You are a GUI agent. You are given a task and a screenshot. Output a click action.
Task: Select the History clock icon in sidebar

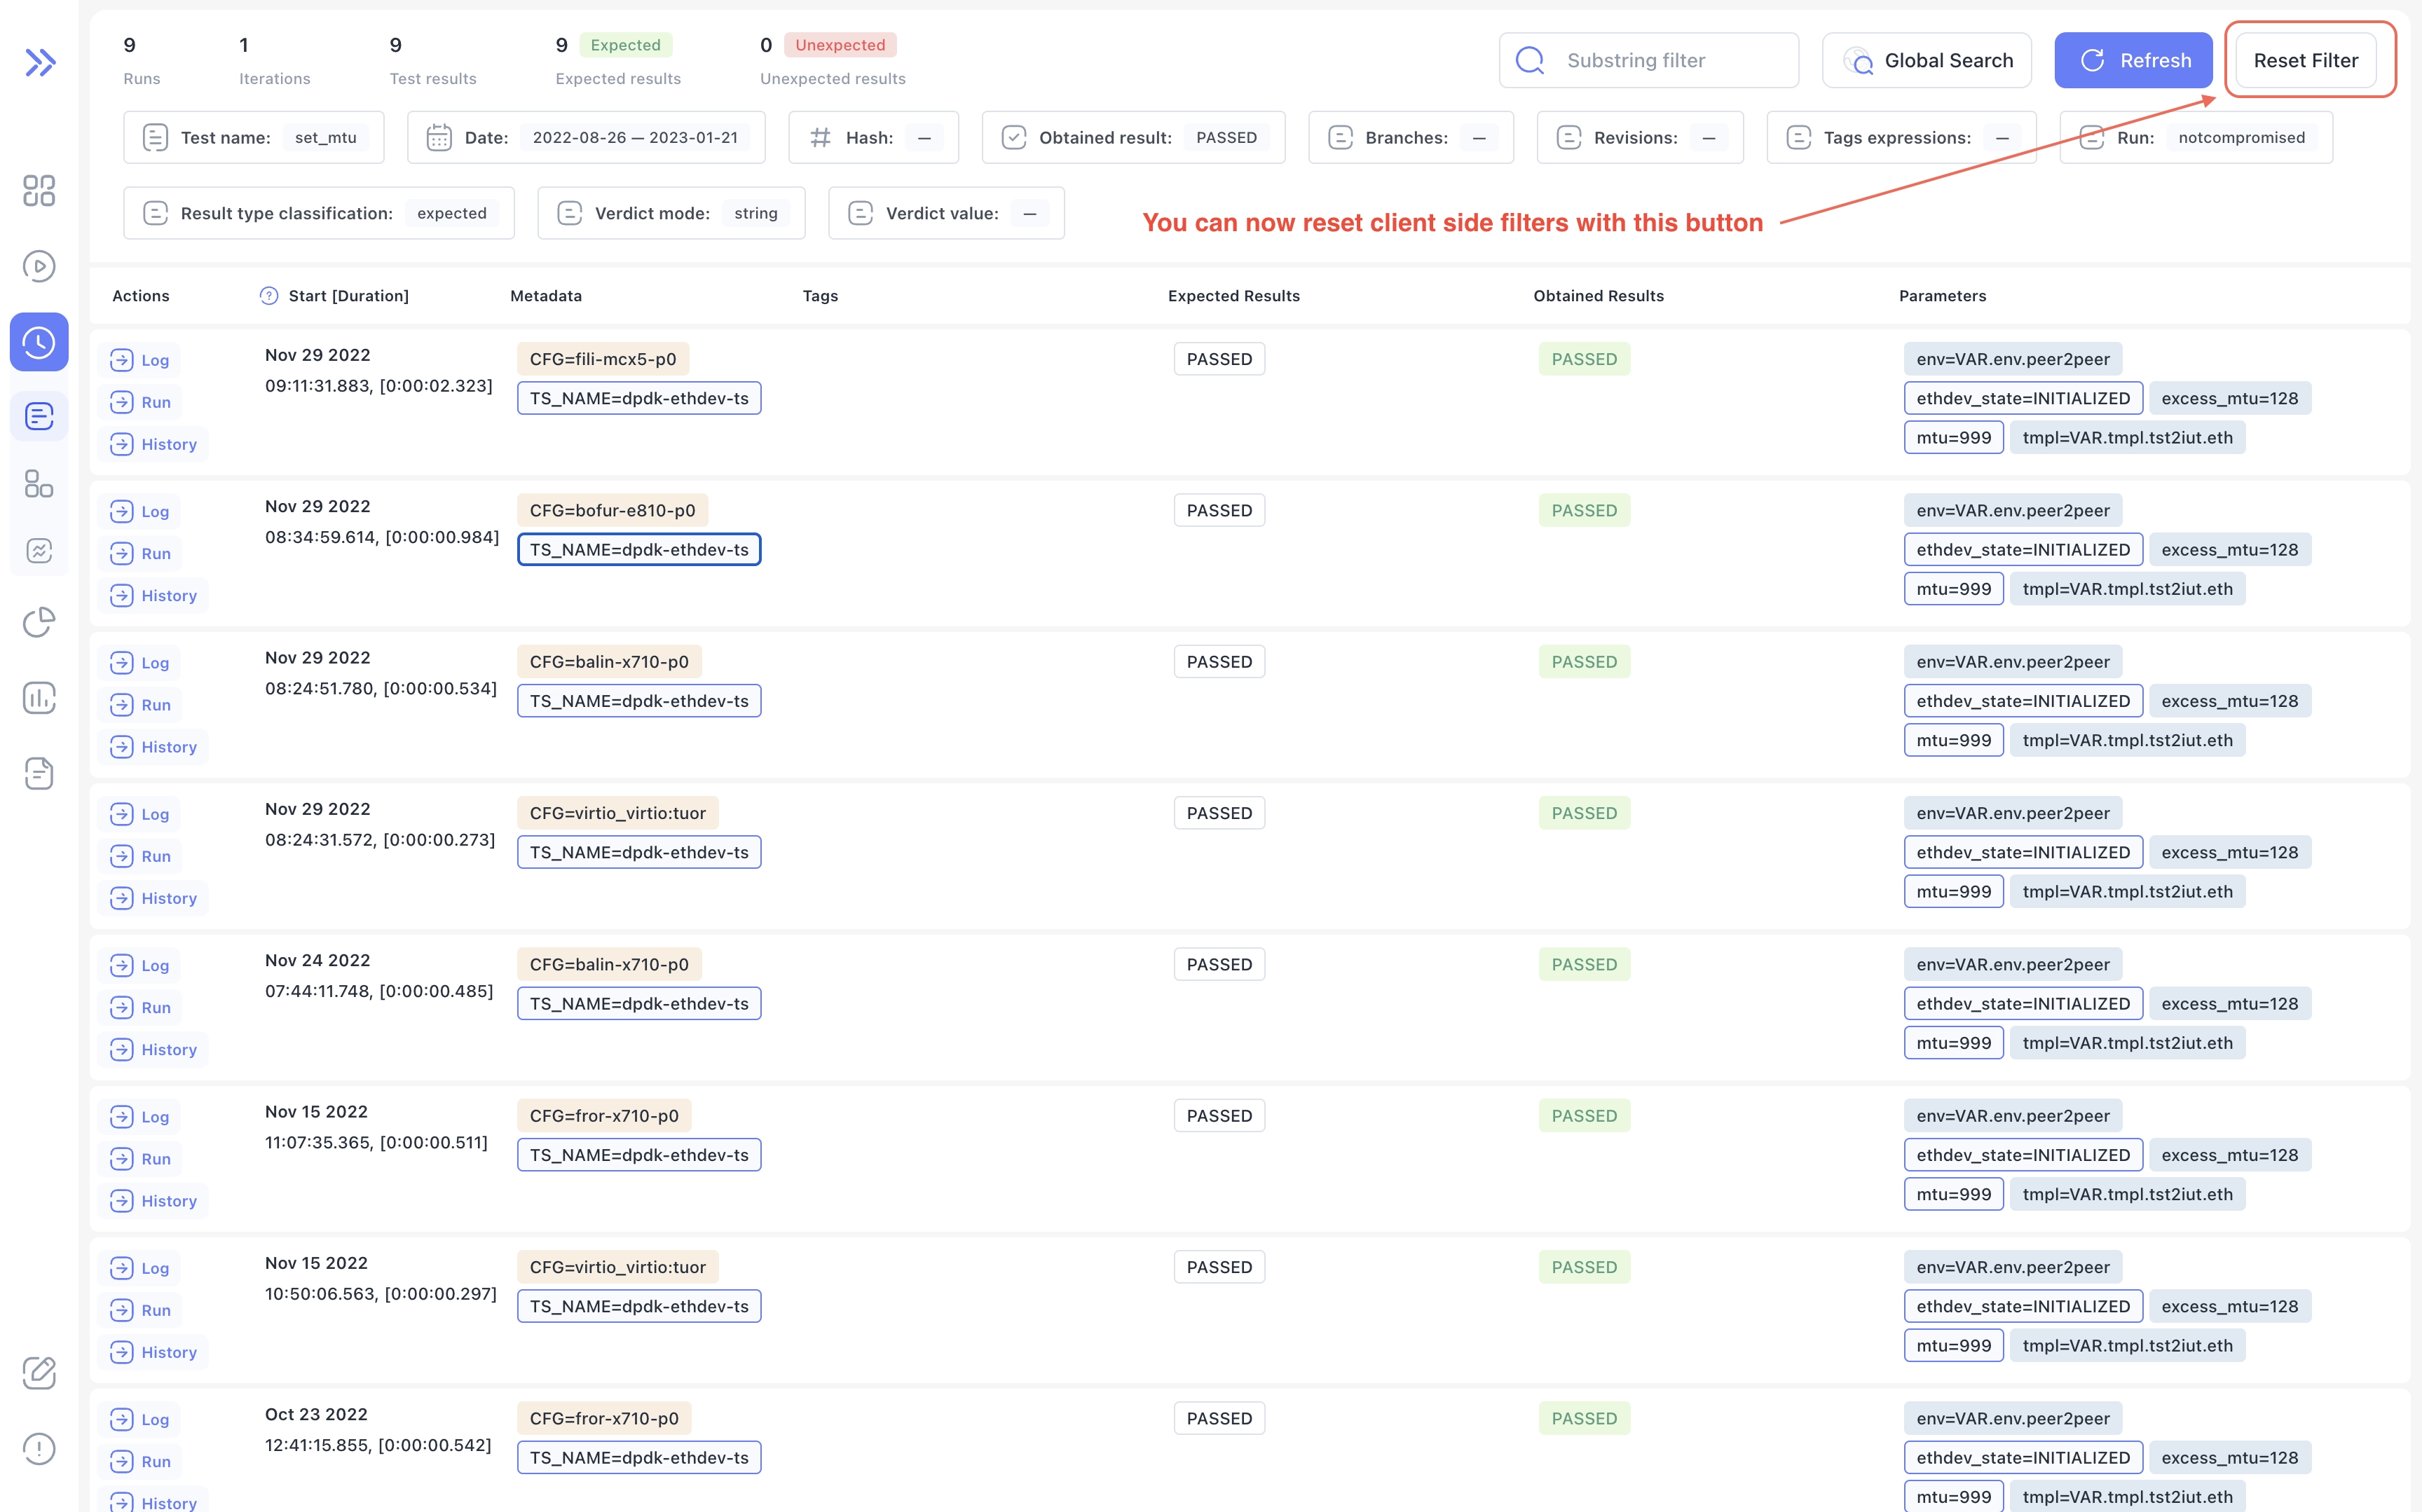tap(39, 342)
